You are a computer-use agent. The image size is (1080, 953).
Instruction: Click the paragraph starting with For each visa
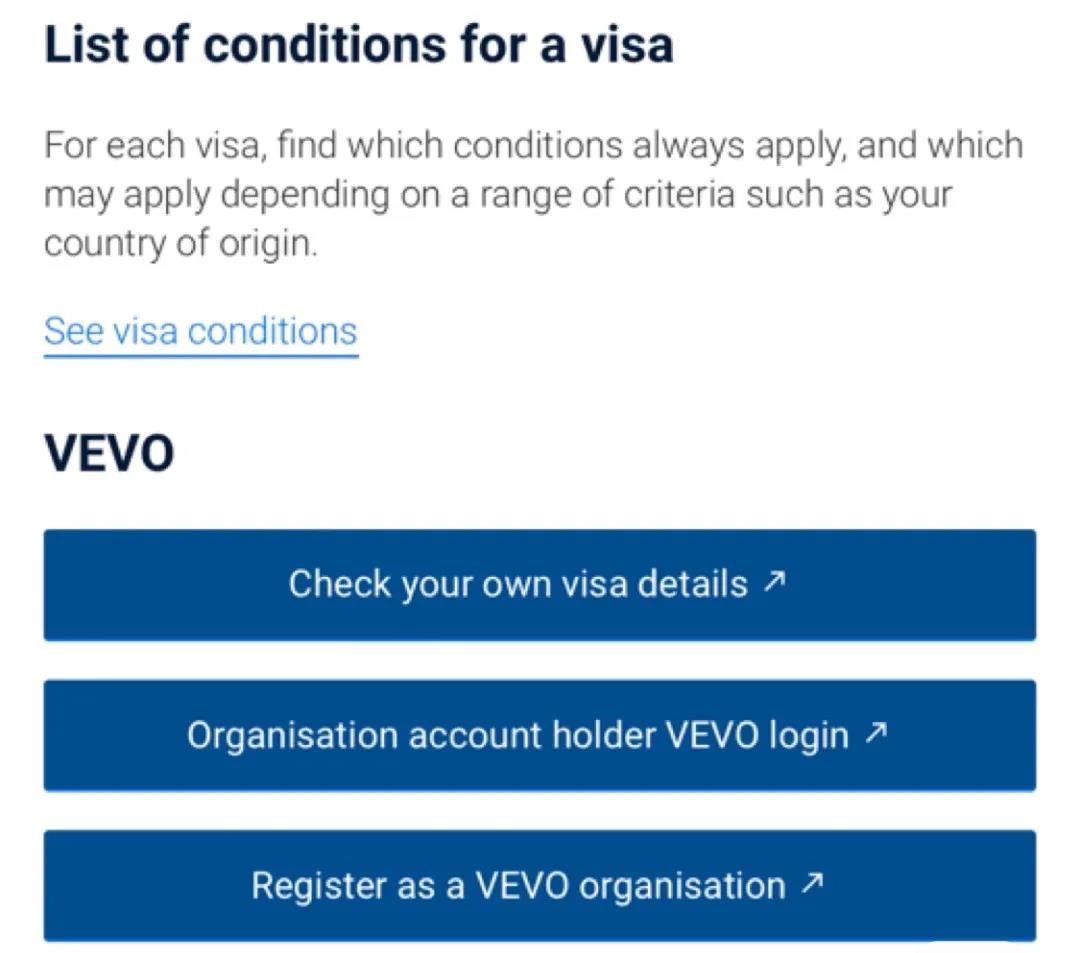pyautogui.click(x=532, y=194)
